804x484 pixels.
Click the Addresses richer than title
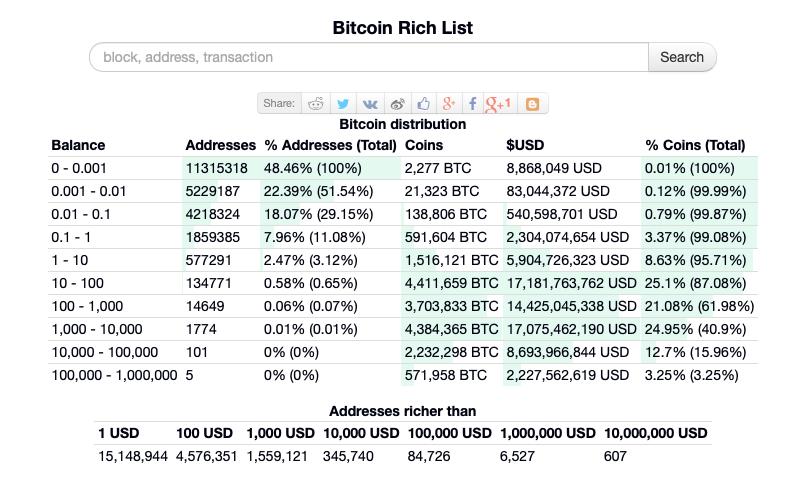pos(403,411)
